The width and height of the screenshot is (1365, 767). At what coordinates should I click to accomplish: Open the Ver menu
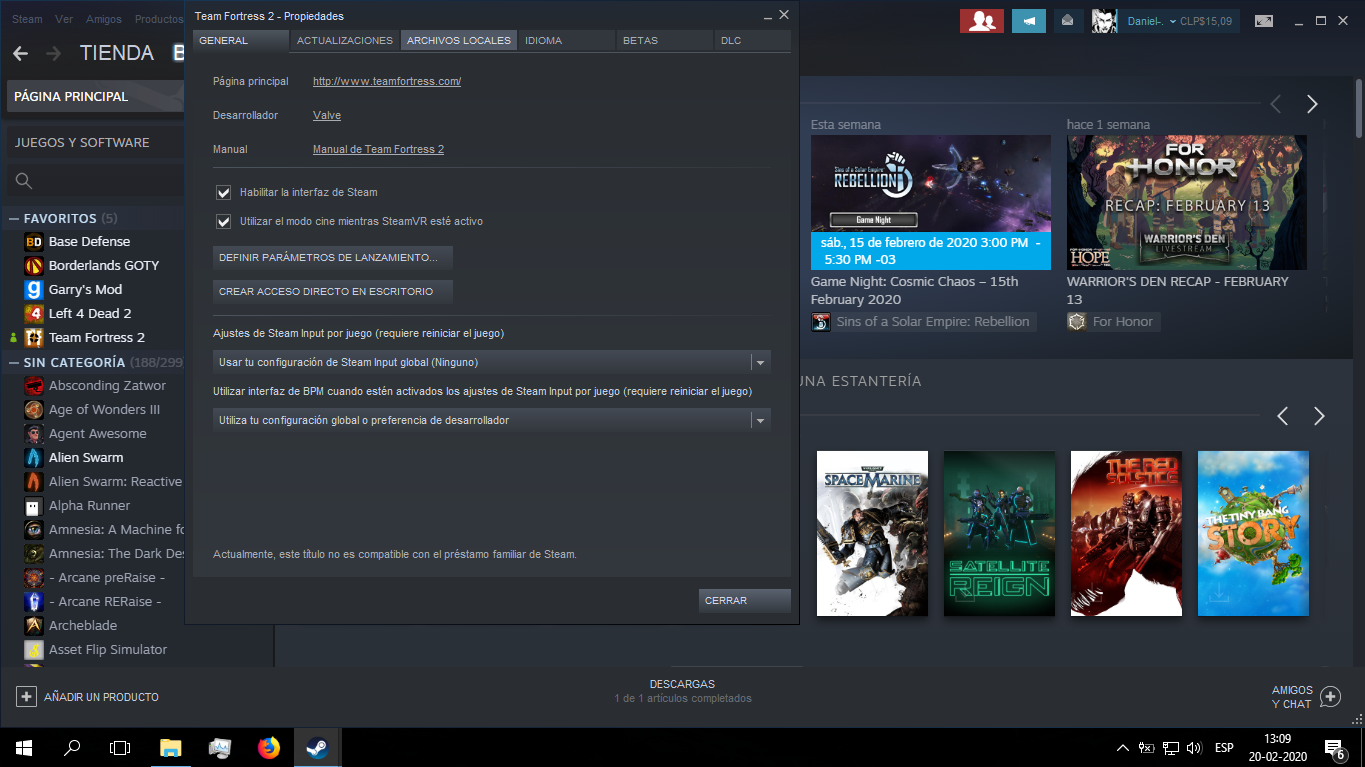[x=64, y=19]
